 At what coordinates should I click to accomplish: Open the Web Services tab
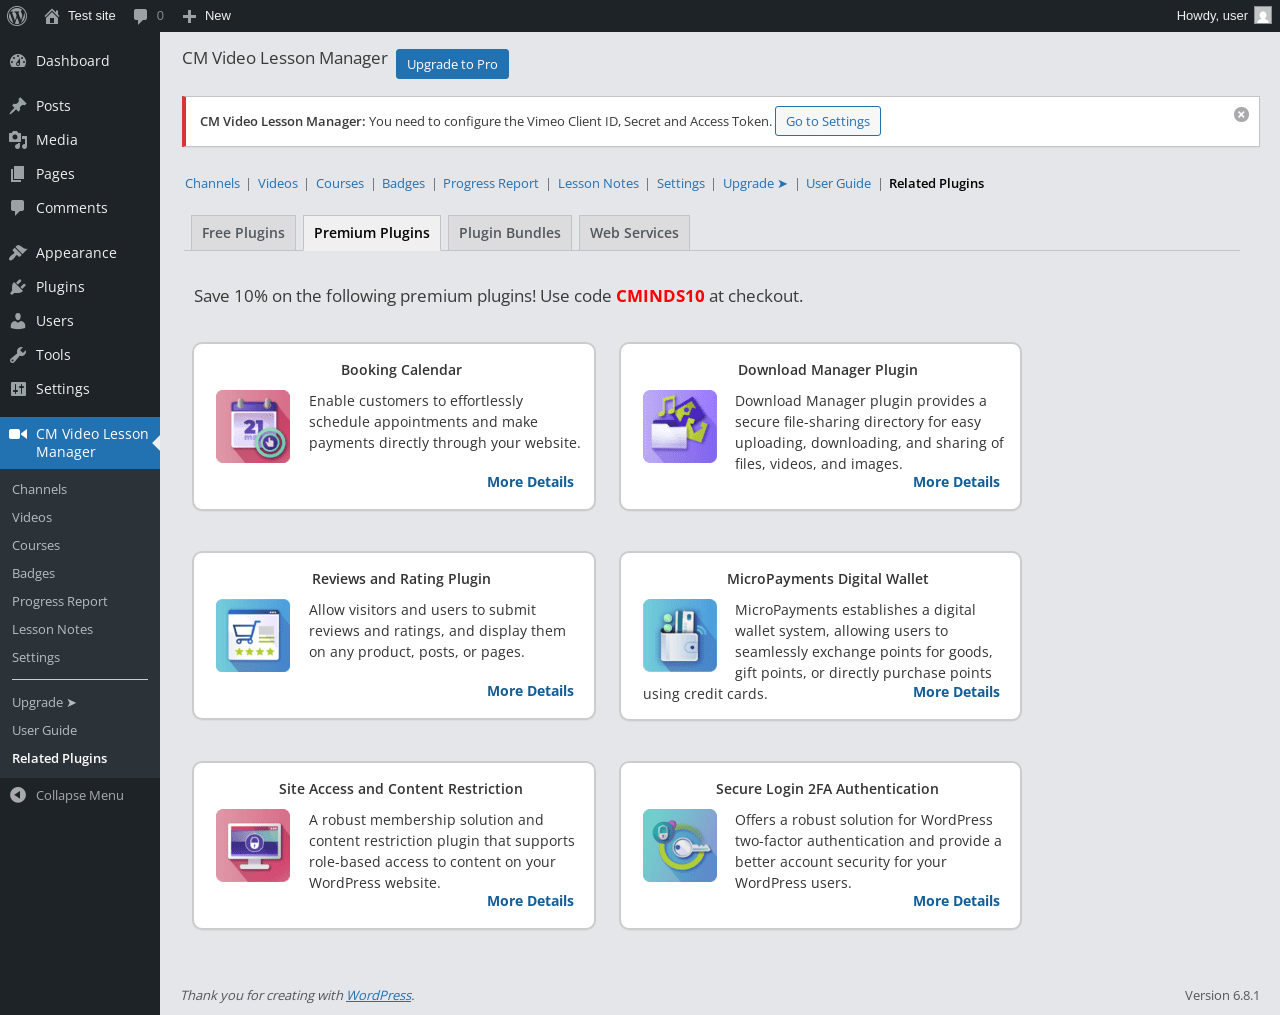coord(634,233)
